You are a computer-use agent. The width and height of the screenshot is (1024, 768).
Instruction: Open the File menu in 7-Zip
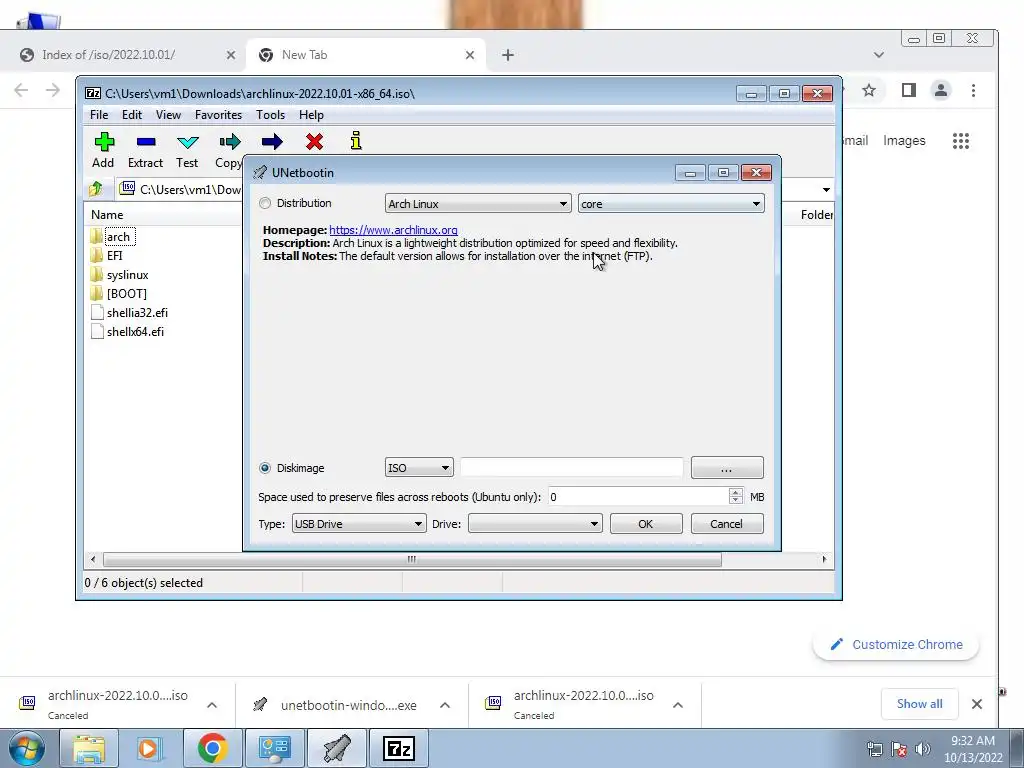99,115
